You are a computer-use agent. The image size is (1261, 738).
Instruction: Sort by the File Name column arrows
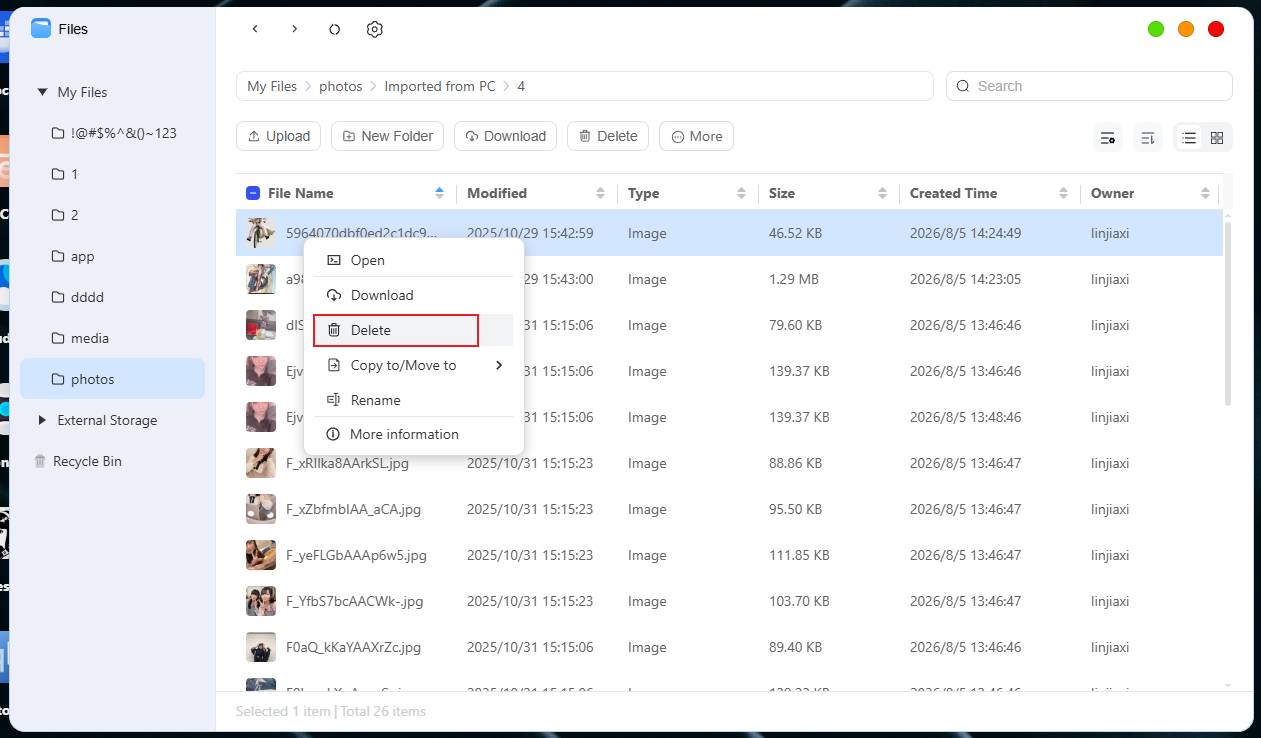[x=440, y=193]
